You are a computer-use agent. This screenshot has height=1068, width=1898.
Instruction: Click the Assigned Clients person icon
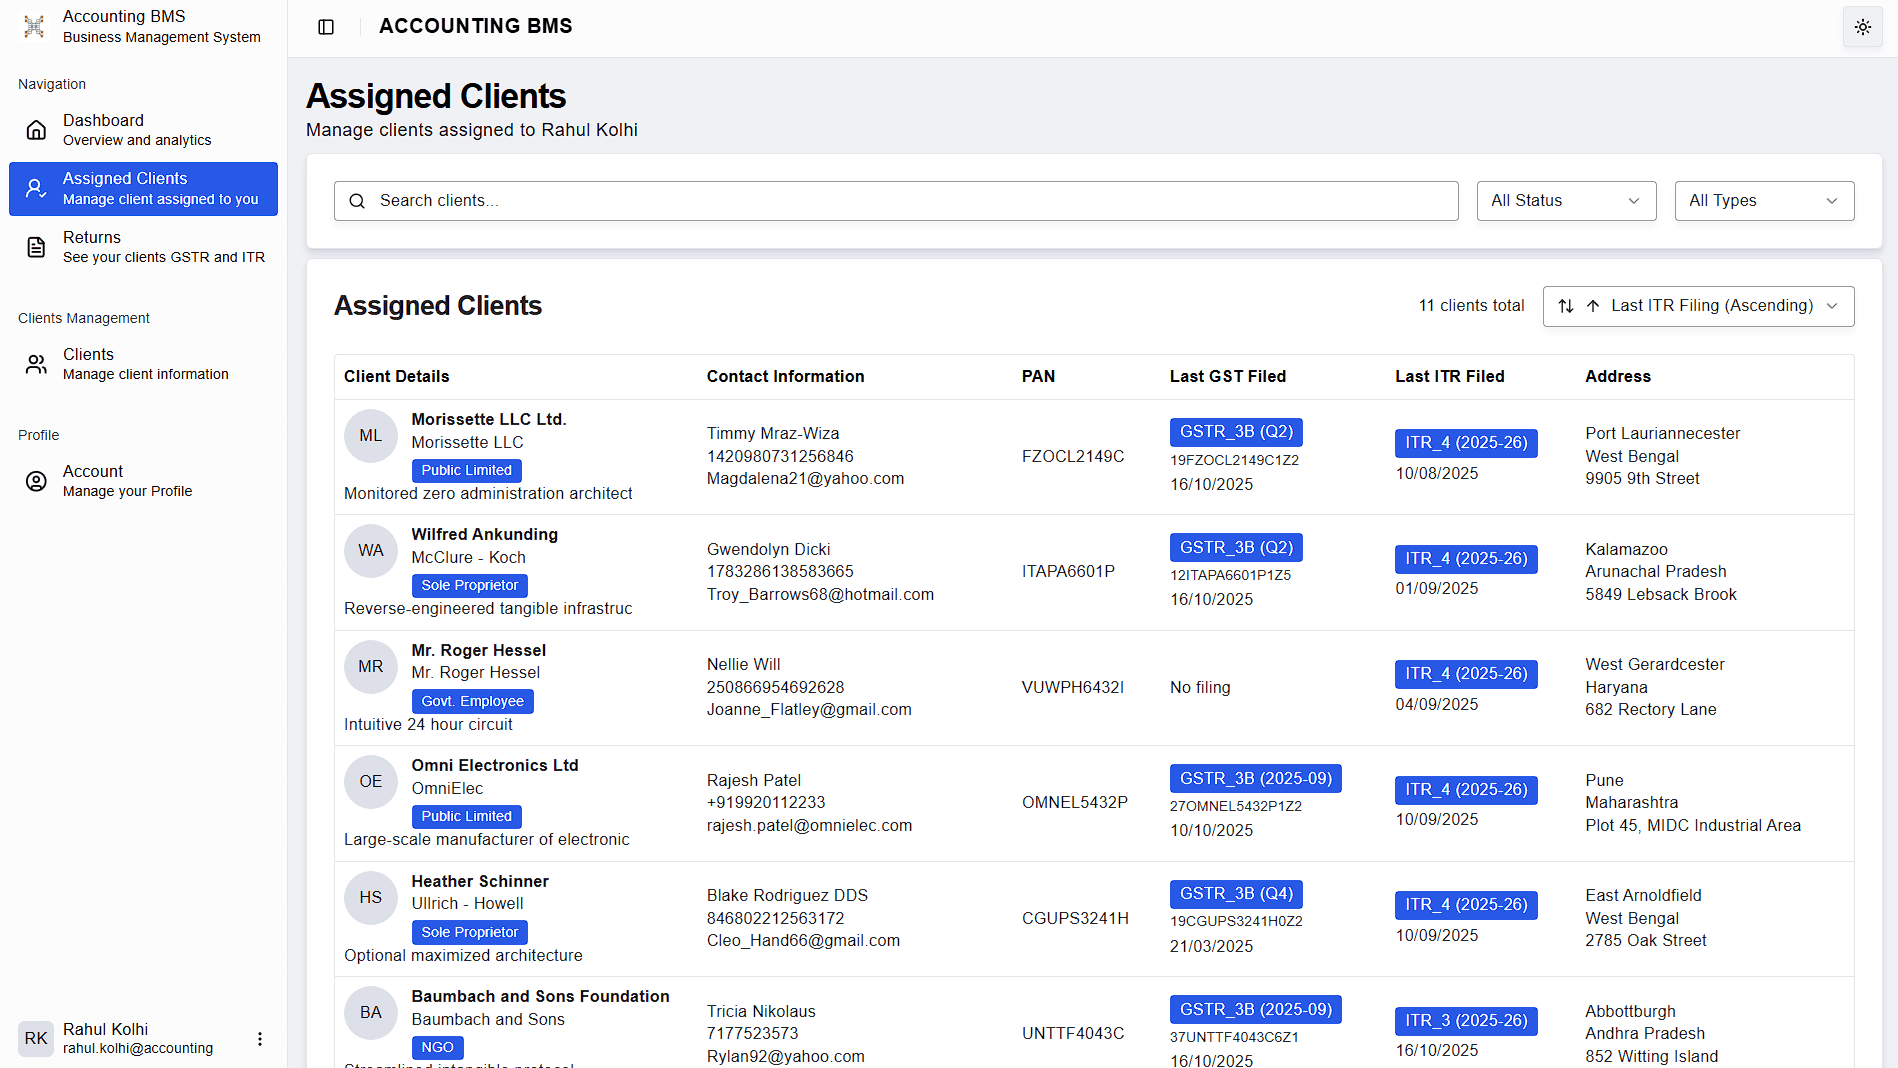36,188
